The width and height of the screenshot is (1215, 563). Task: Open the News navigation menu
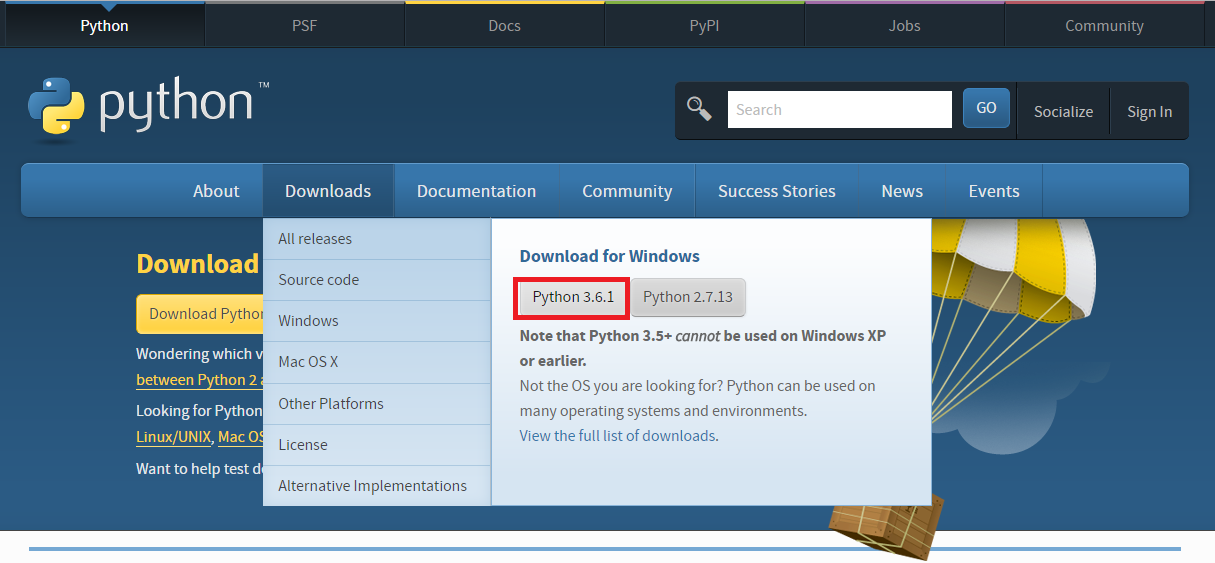902,191
